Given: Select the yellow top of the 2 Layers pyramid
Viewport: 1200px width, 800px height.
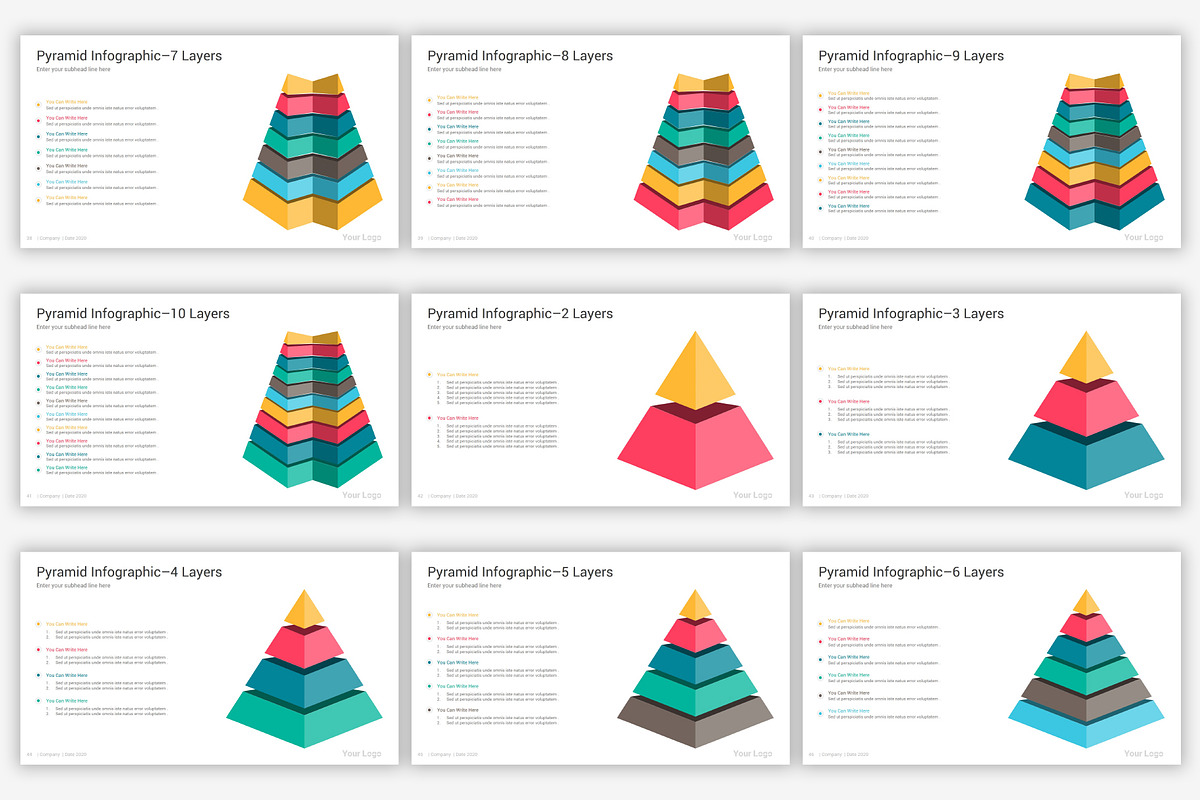Looking at the screenshot, I should pos(696,370).
